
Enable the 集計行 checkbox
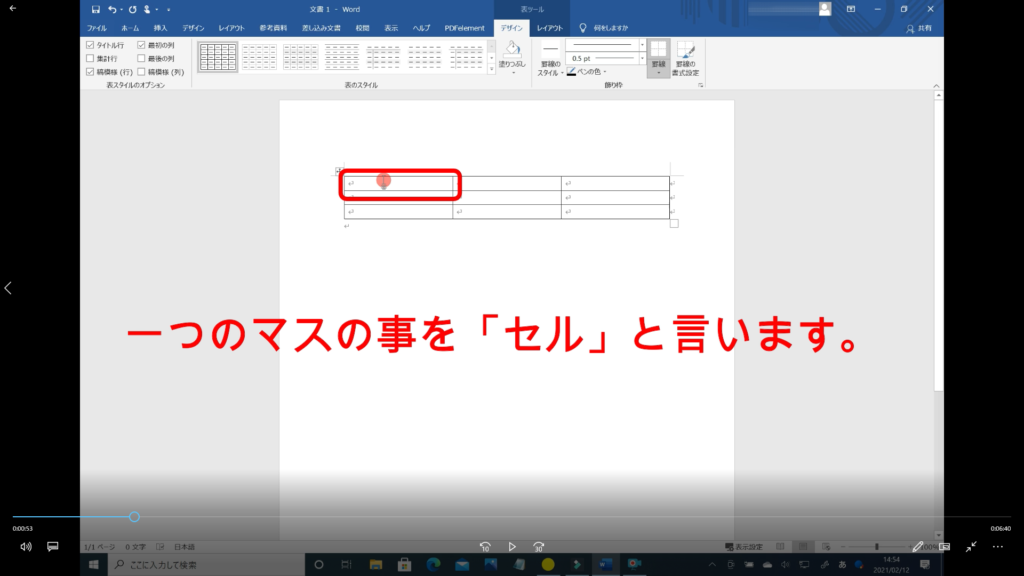[91, 59]
